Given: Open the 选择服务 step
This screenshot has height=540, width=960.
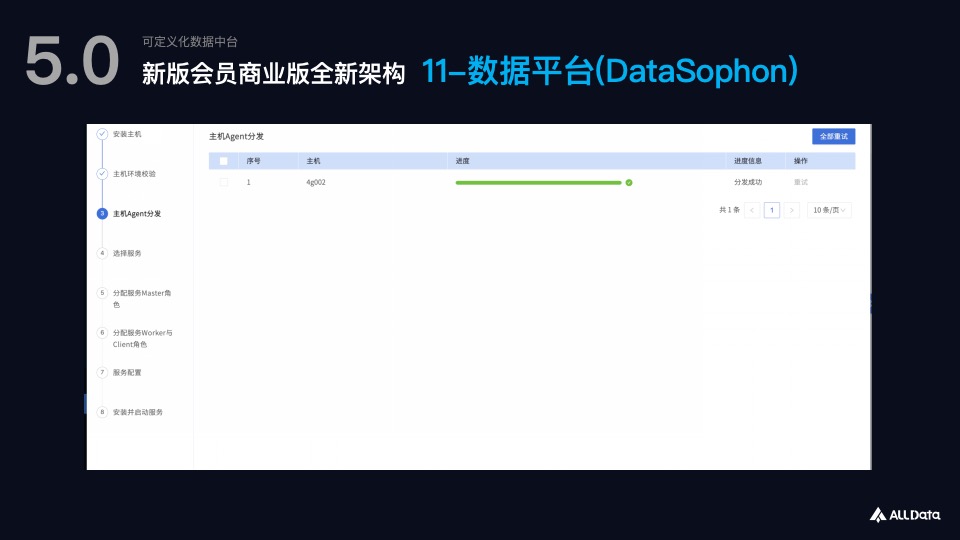Looking at the screenshot, I should coord(127,253).
